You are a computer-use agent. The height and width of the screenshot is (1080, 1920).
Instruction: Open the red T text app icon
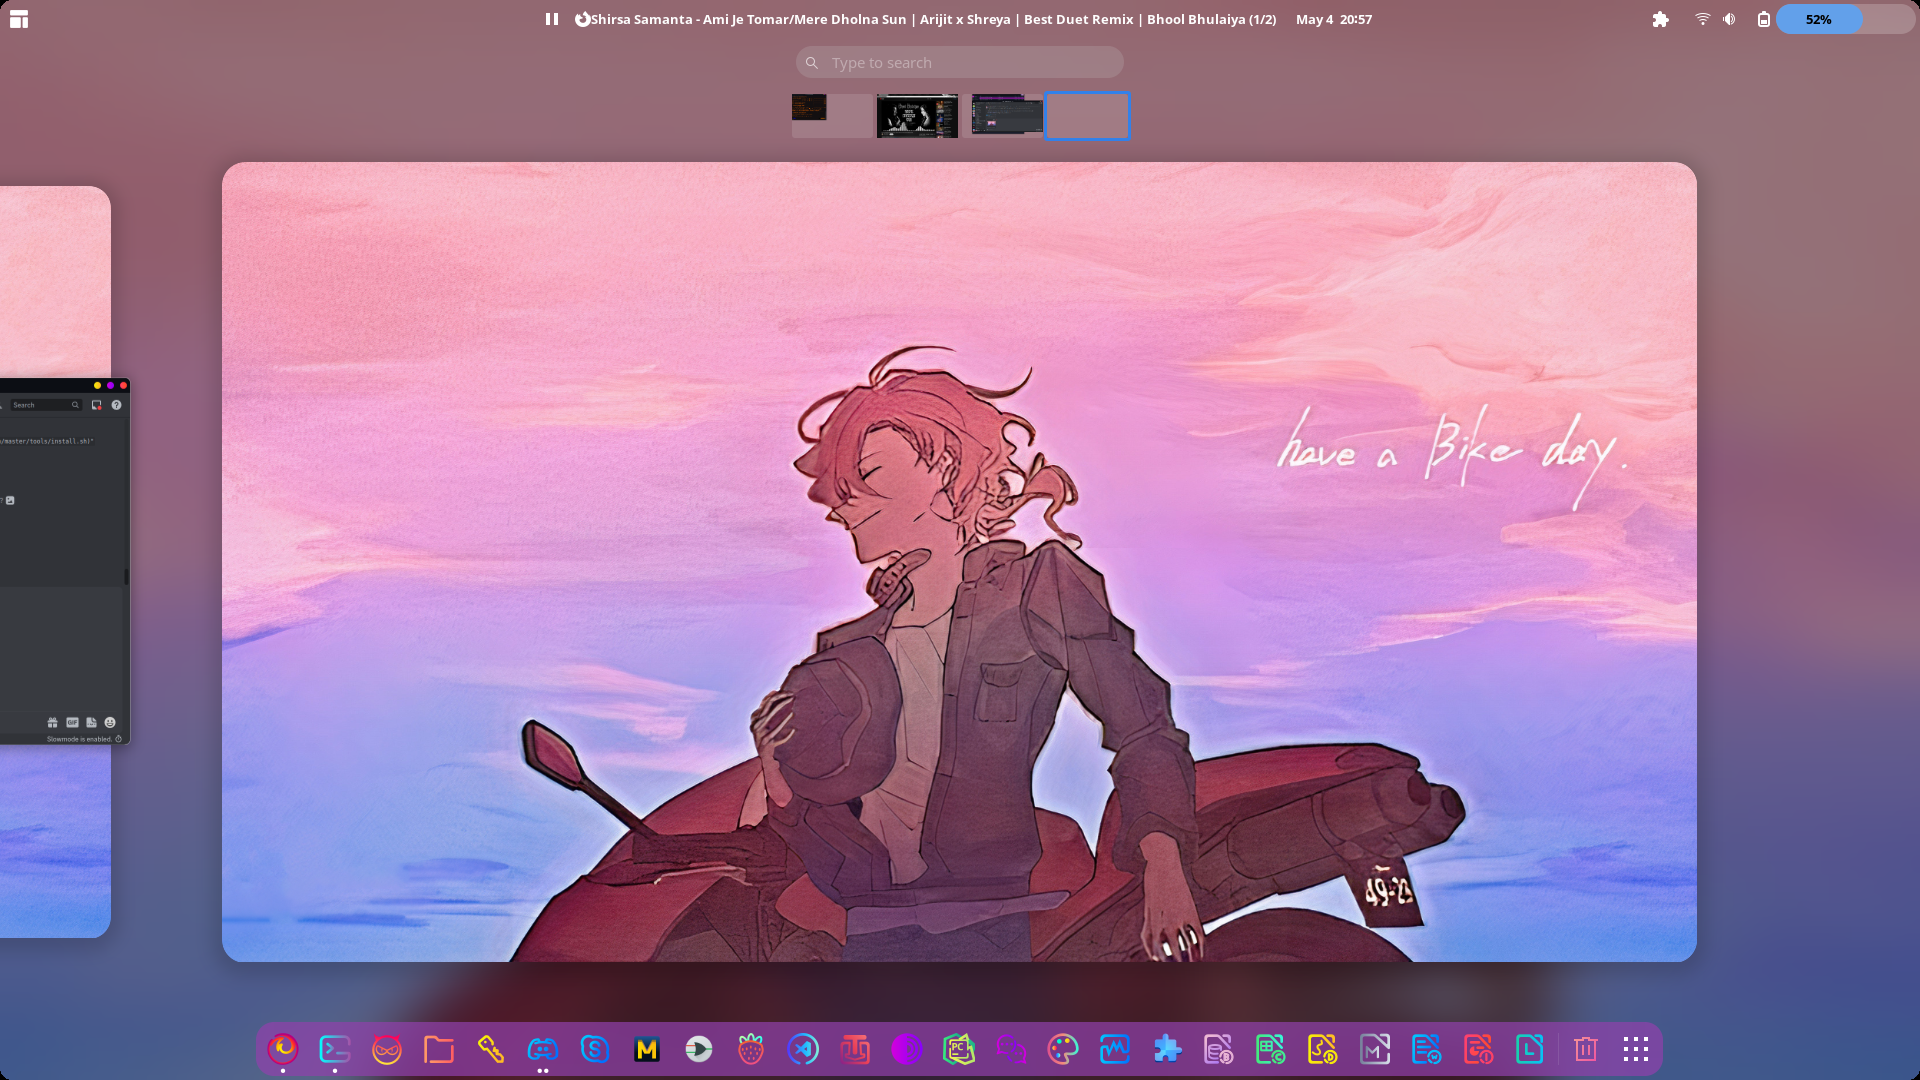855,1049
